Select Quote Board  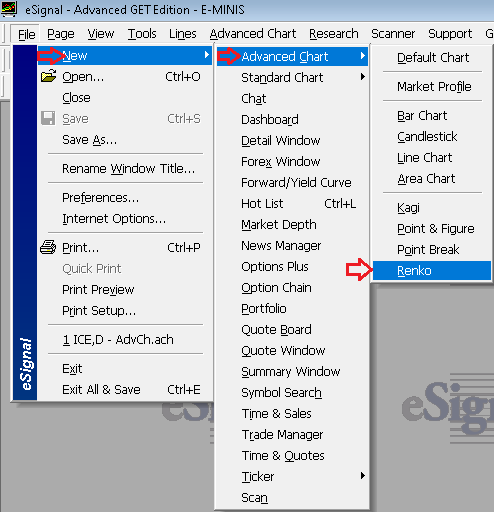point(292,329)
